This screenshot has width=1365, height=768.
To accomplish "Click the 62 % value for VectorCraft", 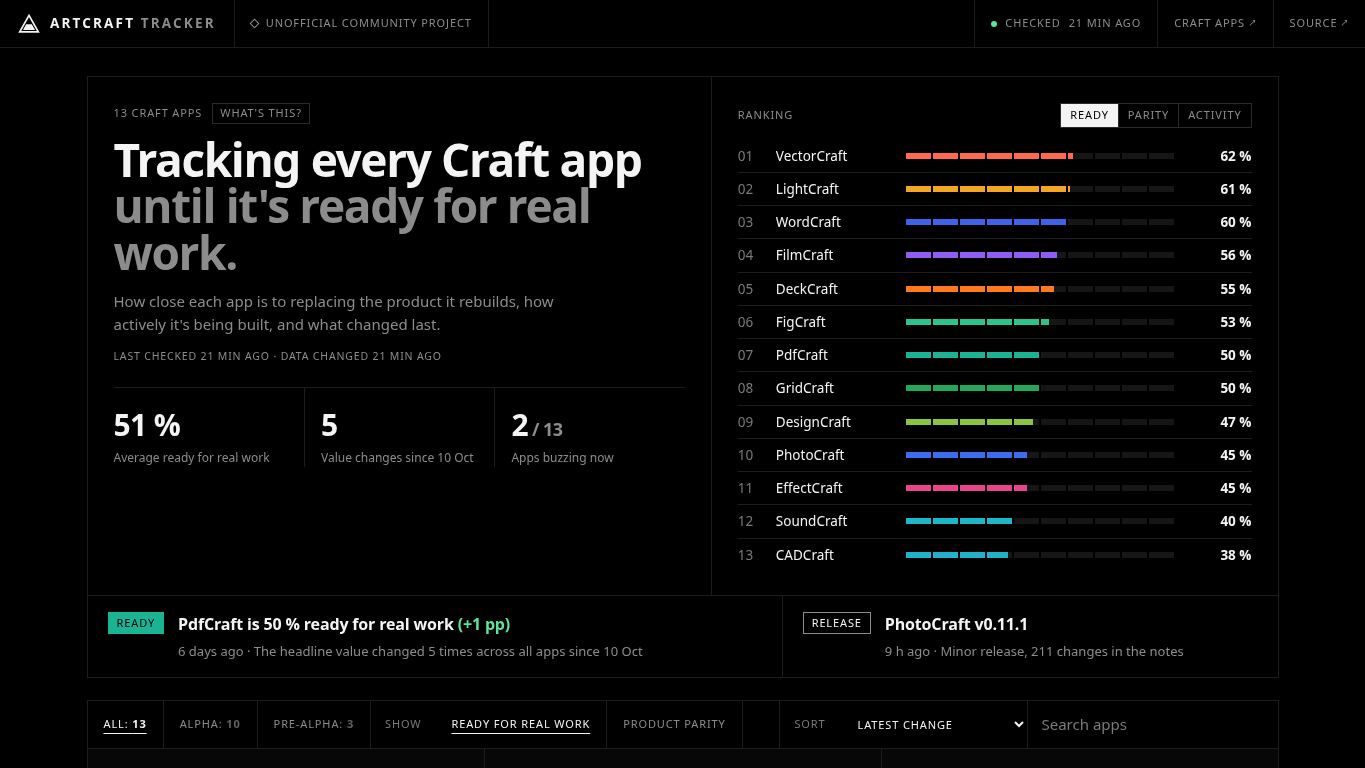I will pyautogui.click(x=1235, y=156).
